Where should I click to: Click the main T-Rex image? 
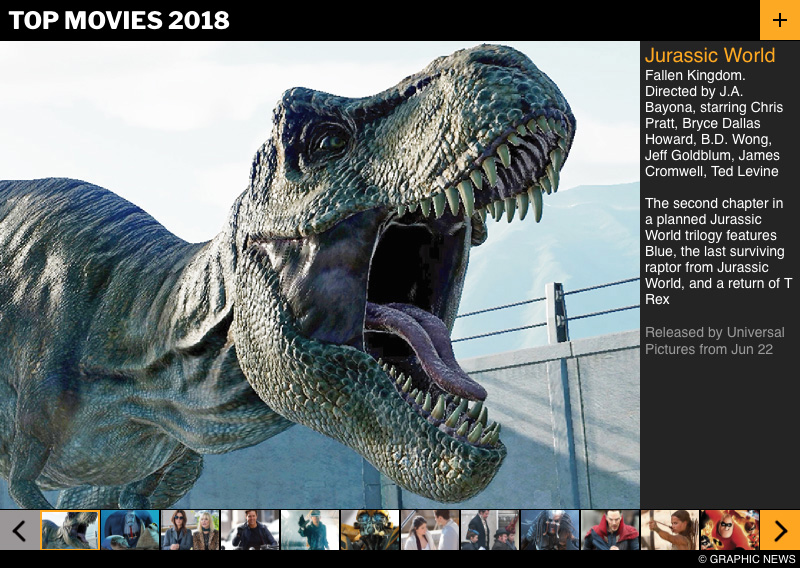(320, 275)
